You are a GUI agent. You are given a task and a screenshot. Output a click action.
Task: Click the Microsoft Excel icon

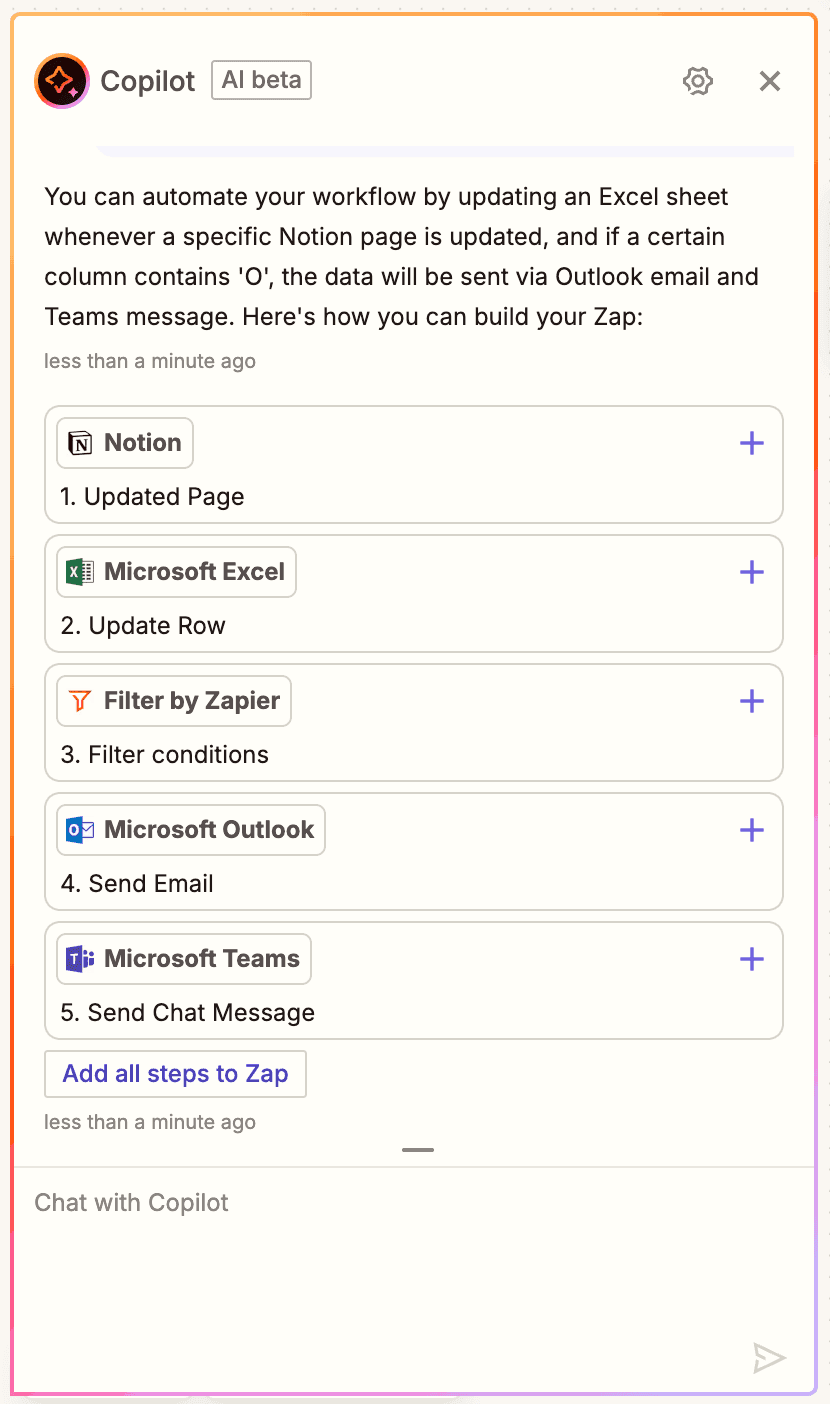(x=80, y=572)
